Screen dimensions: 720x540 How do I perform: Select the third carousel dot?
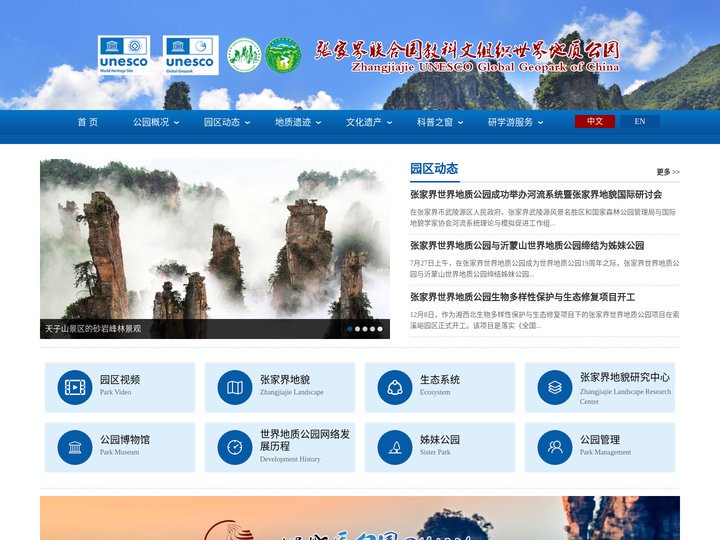pos(365,329)
